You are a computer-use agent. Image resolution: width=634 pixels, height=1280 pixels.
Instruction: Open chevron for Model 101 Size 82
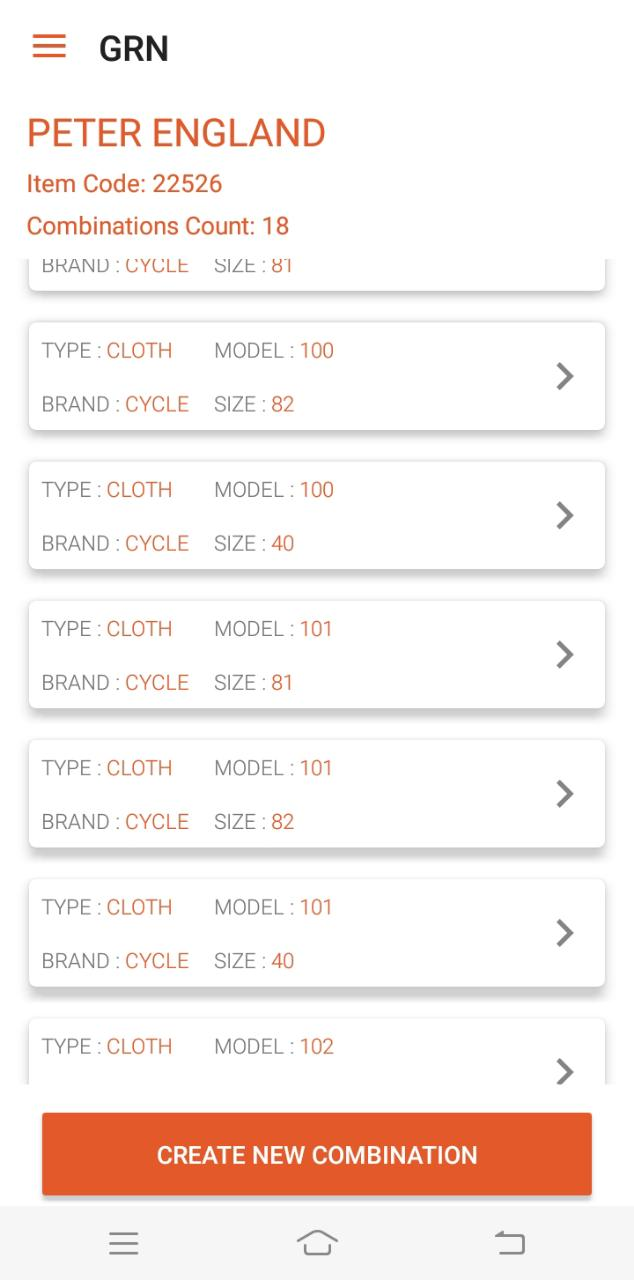[565, 793]
